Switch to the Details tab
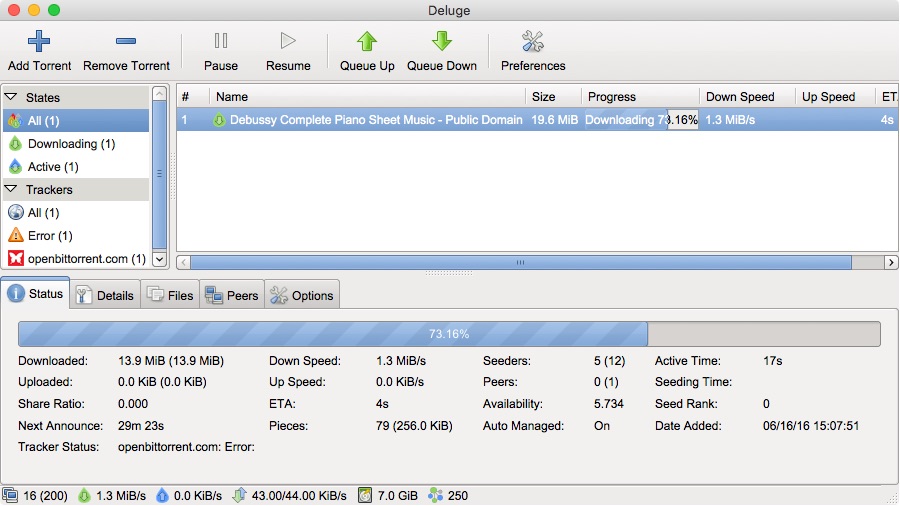 (105, 295)
